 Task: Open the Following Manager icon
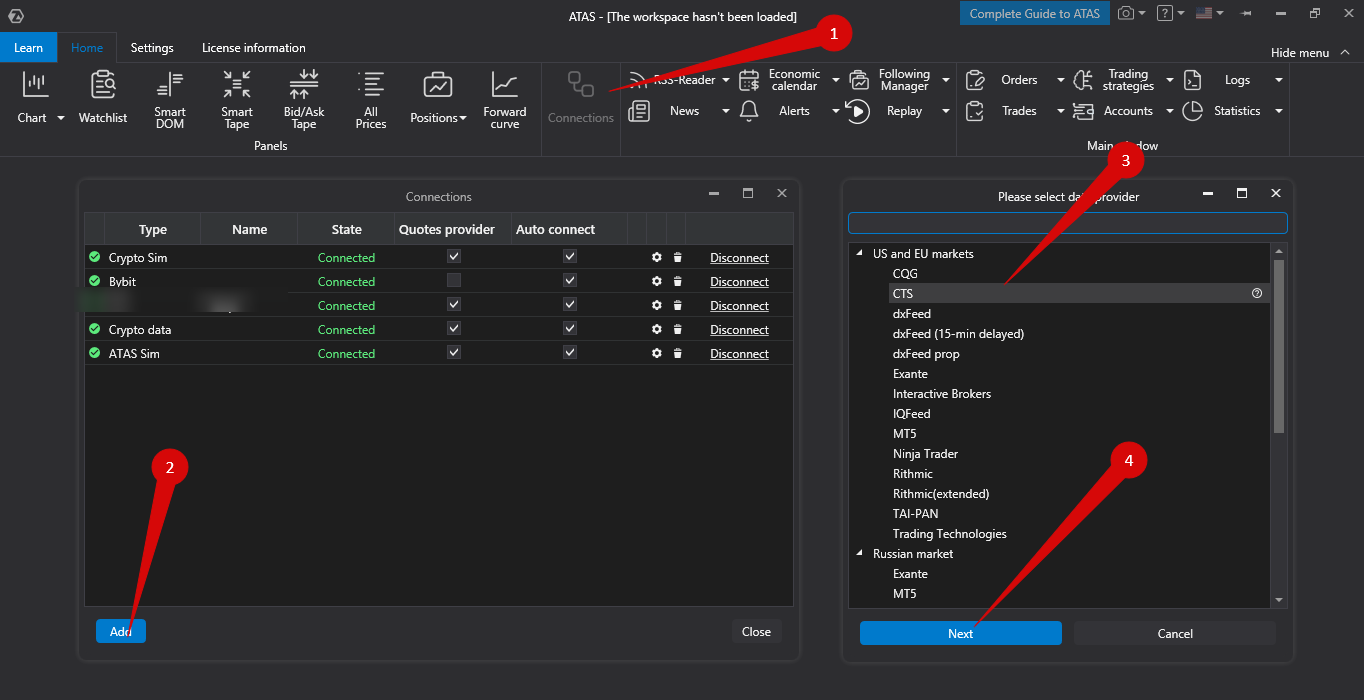pyautogui.click(x=859, y=80)
